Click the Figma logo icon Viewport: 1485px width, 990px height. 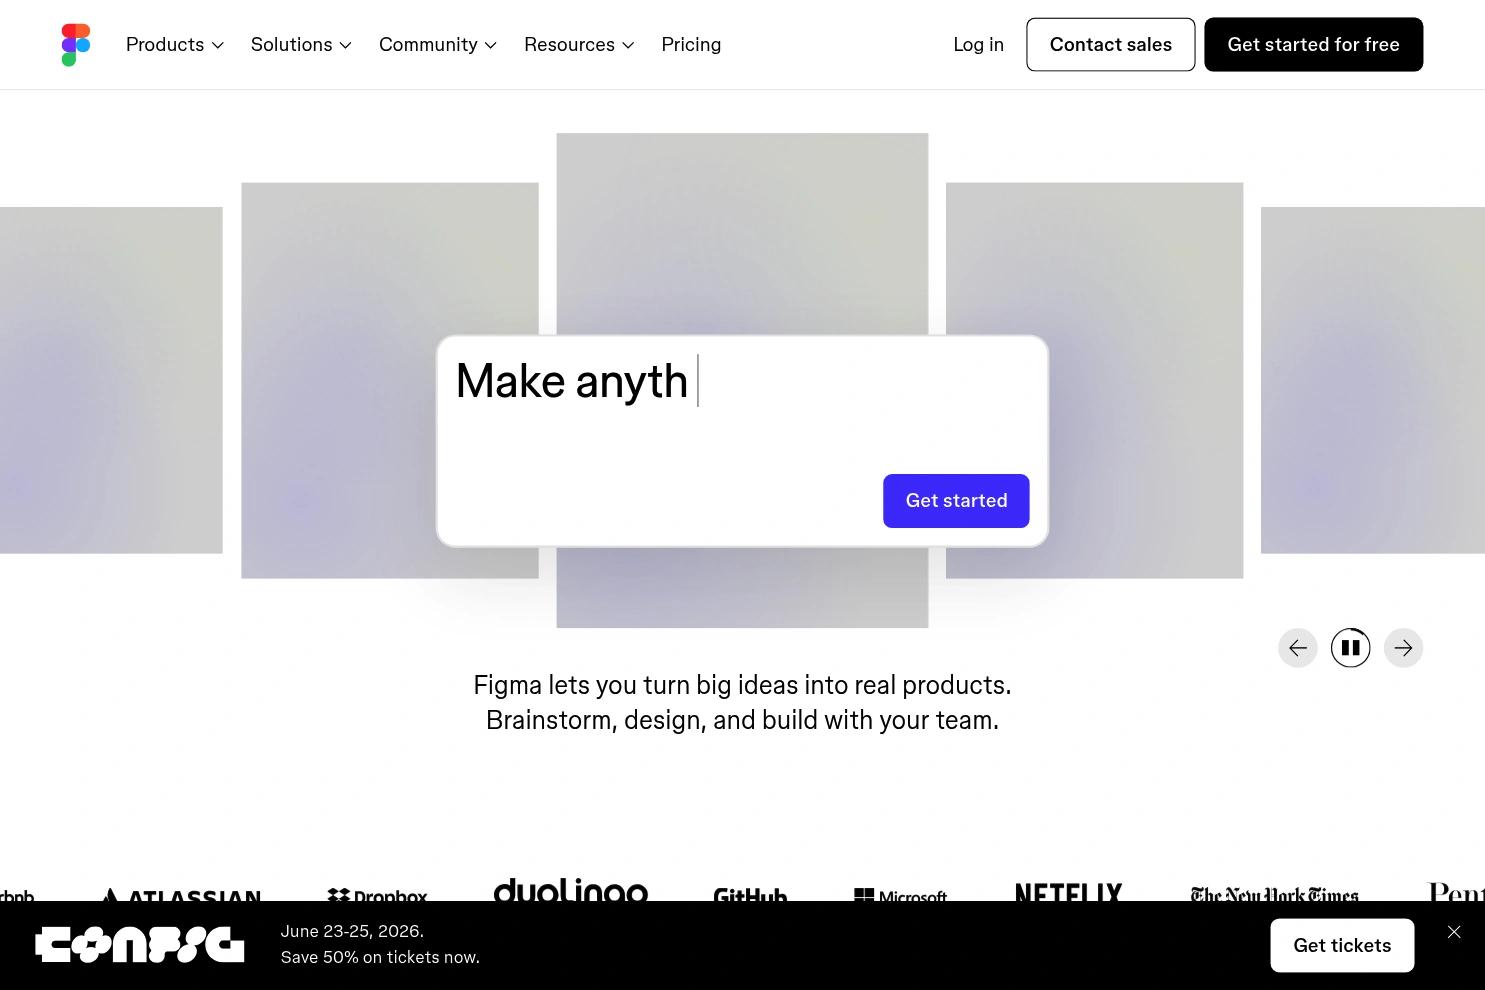76,45
